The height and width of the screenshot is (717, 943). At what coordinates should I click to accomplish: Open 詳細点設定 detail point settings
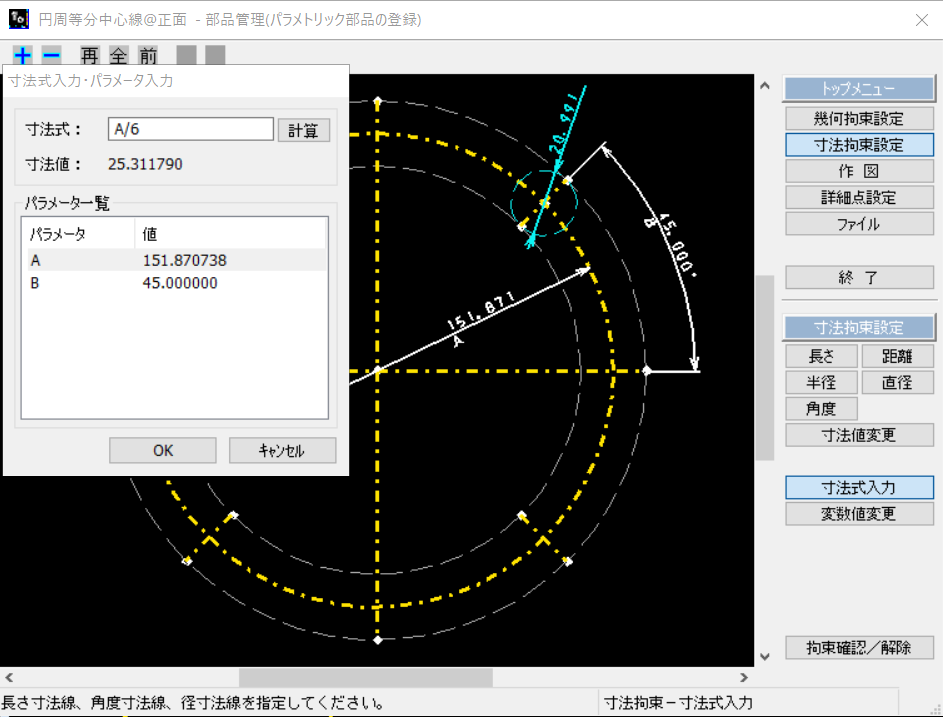tap(859, 198)
